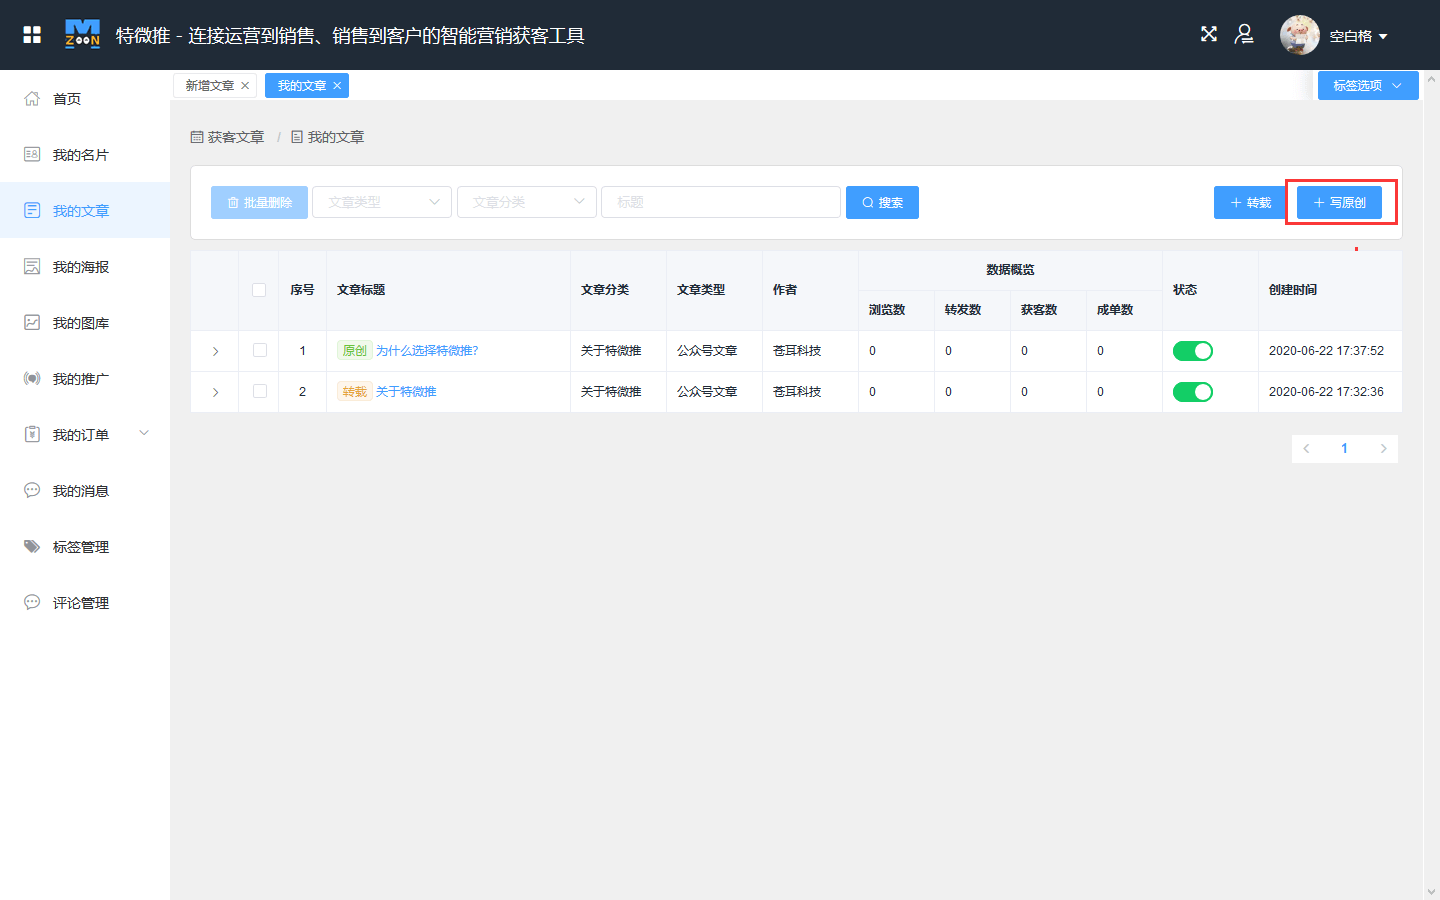Click the 写原创 button

[1339, 202]
